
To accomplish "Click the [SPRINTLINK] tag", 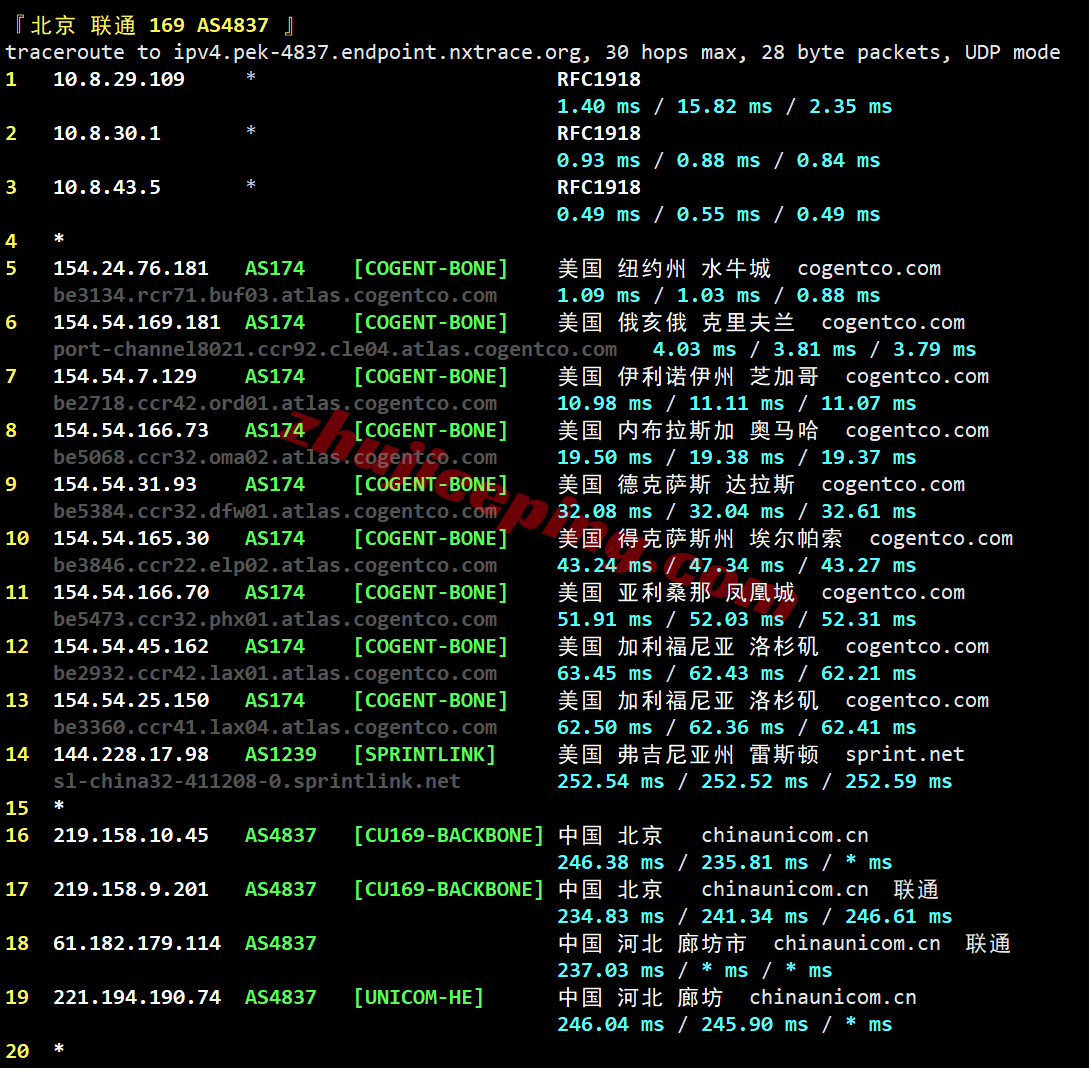I will click(x=425, y=755).
